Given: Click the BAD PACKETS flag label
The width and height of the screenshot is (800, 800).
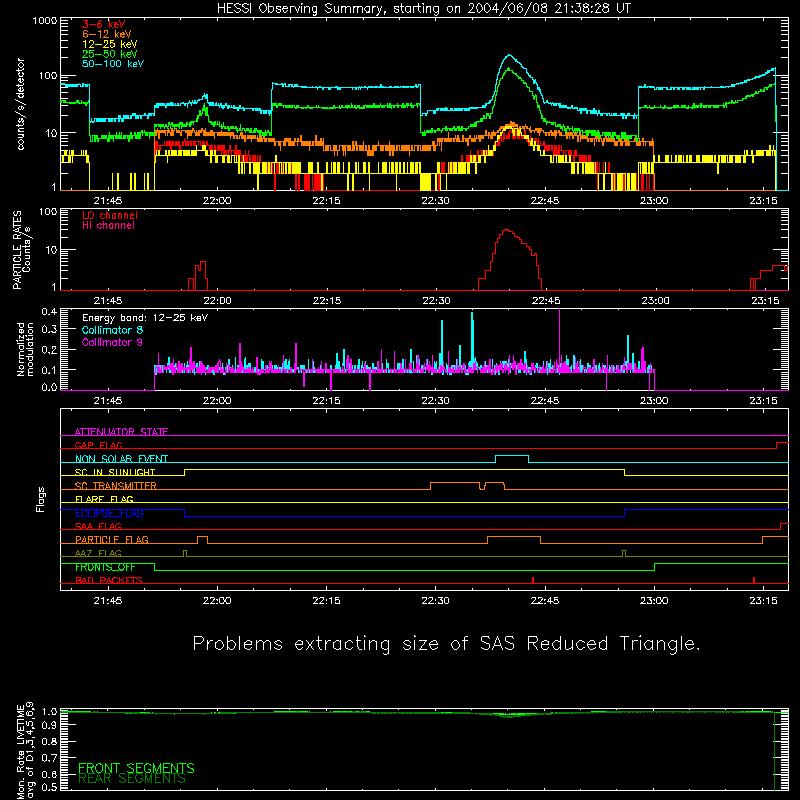Looking at the screenshot, I should click(109, 581).
